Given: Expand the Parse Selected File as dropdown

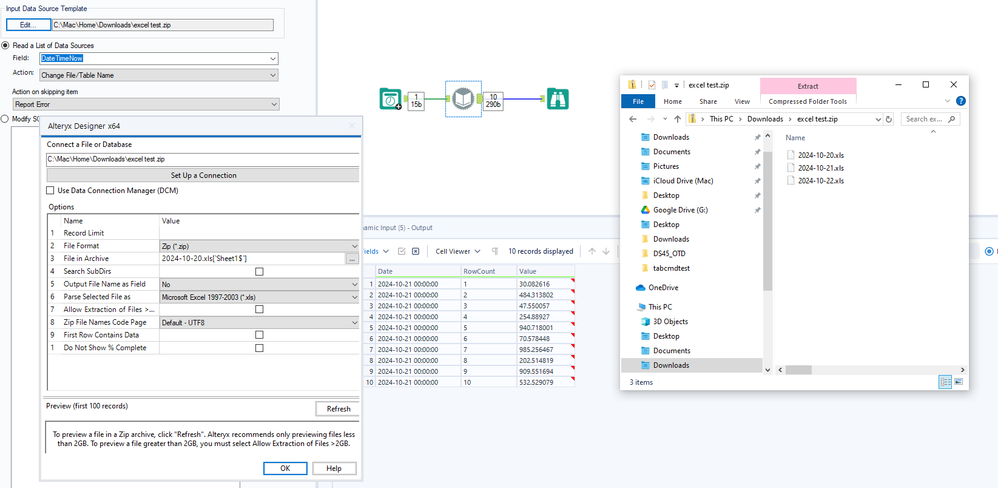Looking at the screenshot, I should click(354, 297).
